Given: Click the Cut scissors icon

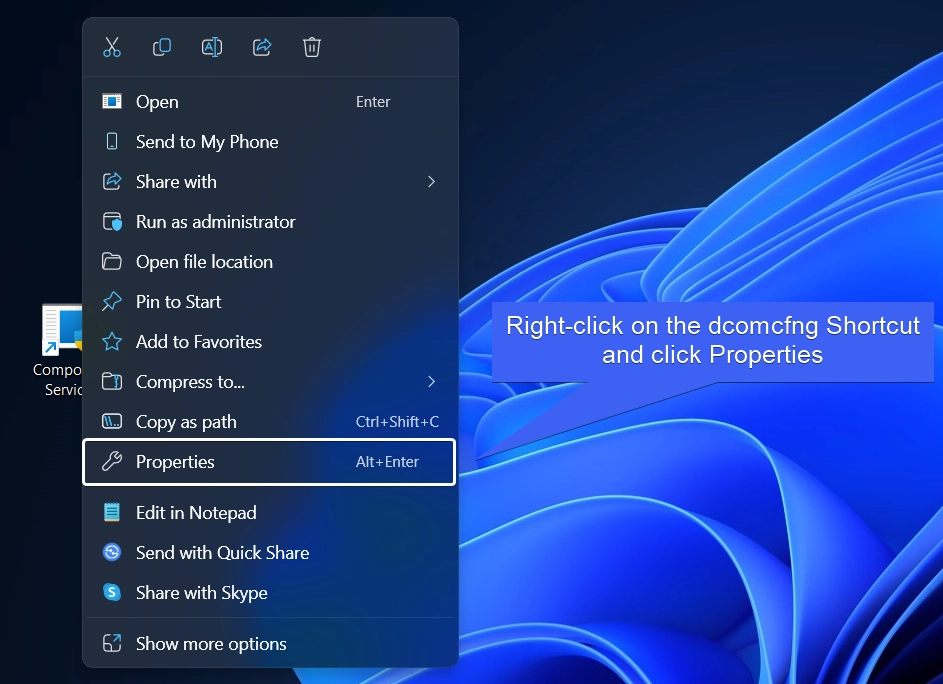Looking at the screenshot, I should [x=112, y=47].
